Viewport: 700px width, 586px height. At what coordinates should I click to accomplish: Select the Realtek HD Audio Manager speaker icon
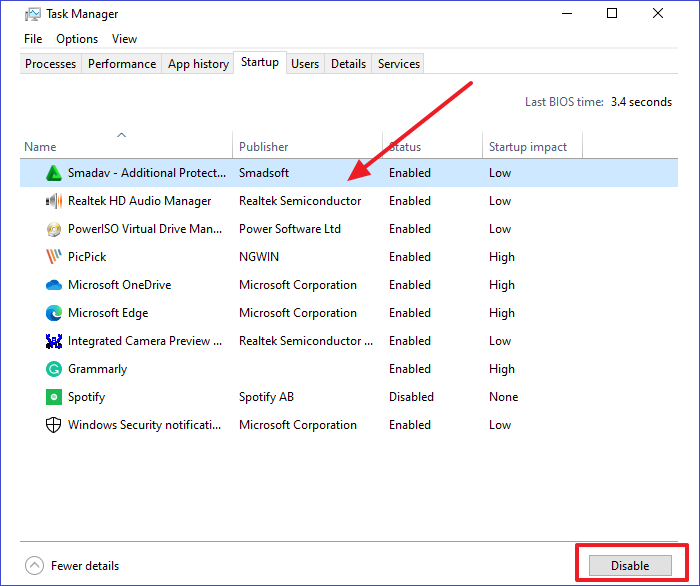(54, 201)
